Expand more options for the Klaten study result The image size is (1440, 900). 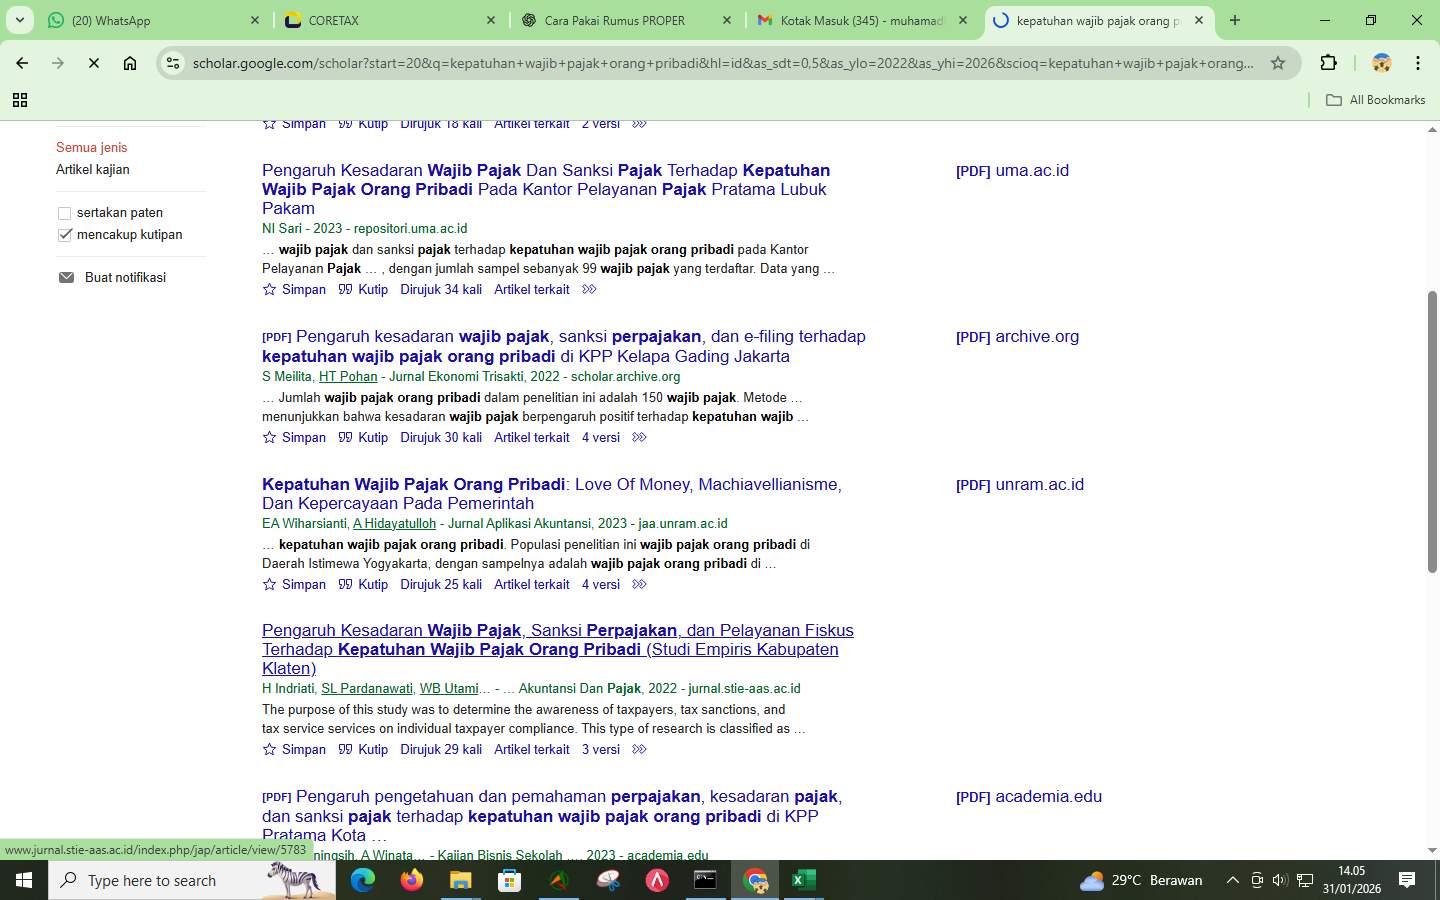pos(639,749)
